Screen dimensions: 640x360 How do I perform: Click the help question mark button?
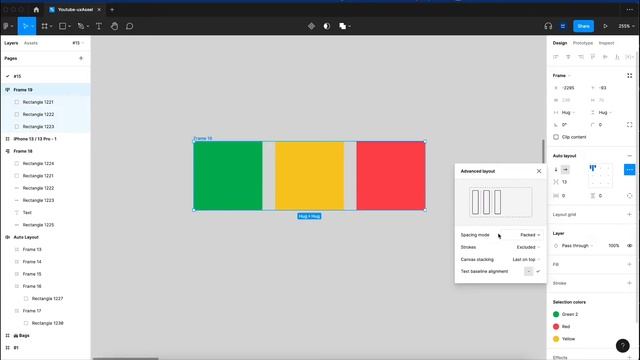pyautogui.click(x=622, y=346)
